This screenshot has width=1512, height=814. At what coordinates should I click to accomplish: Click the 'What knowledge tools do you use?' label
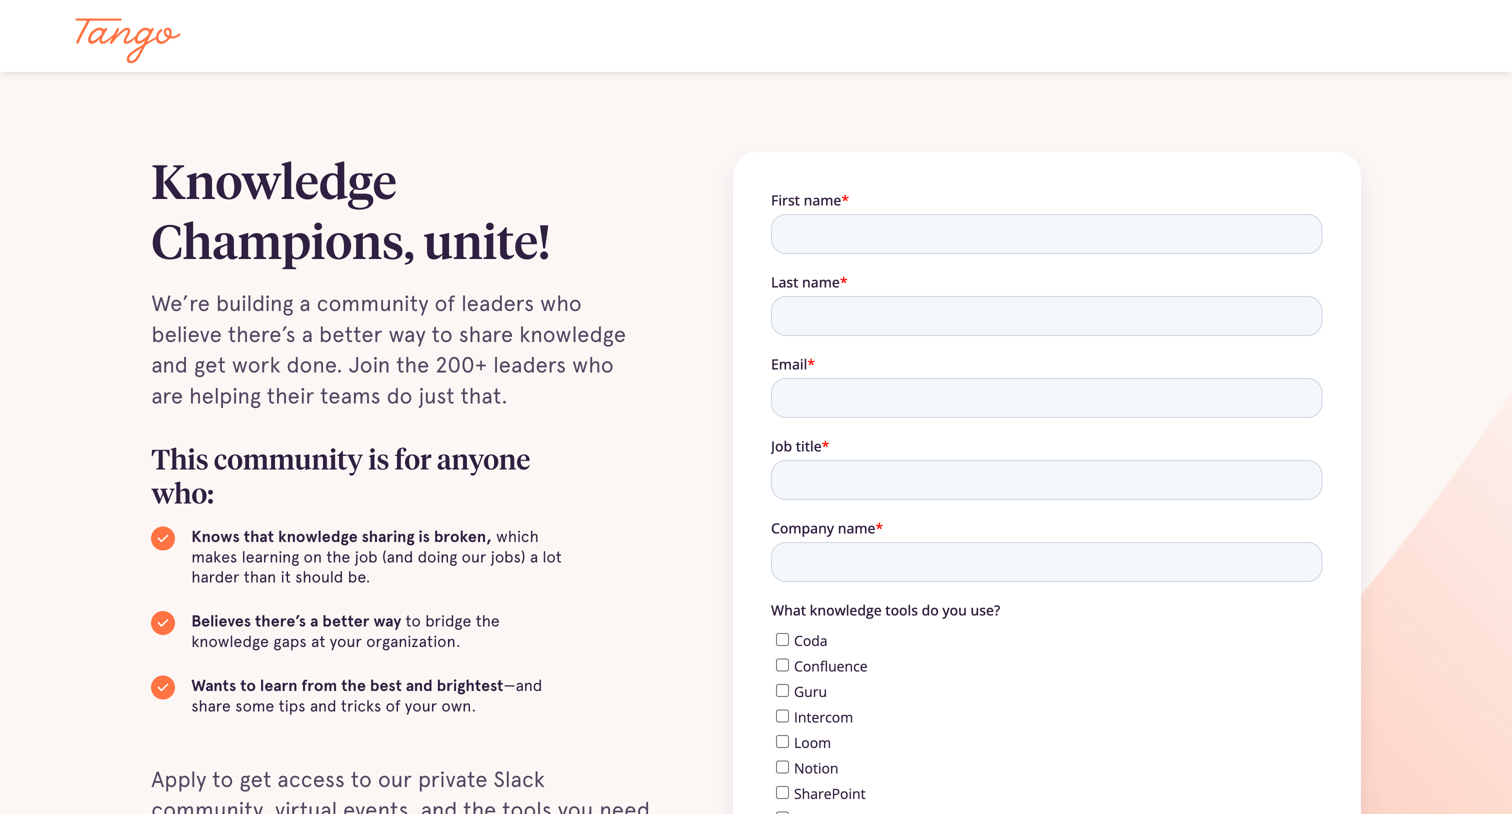885,610
